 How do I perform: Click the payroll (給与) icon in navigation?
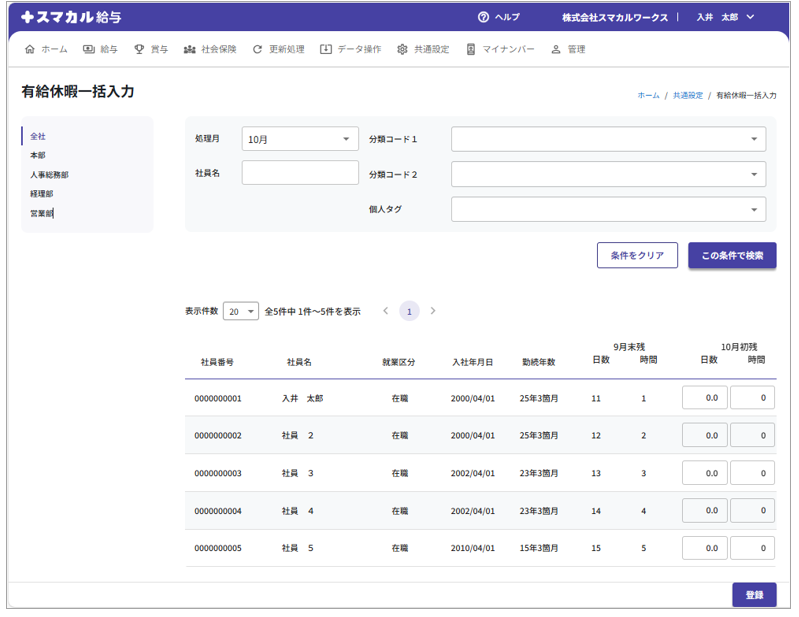coord(89,49)
